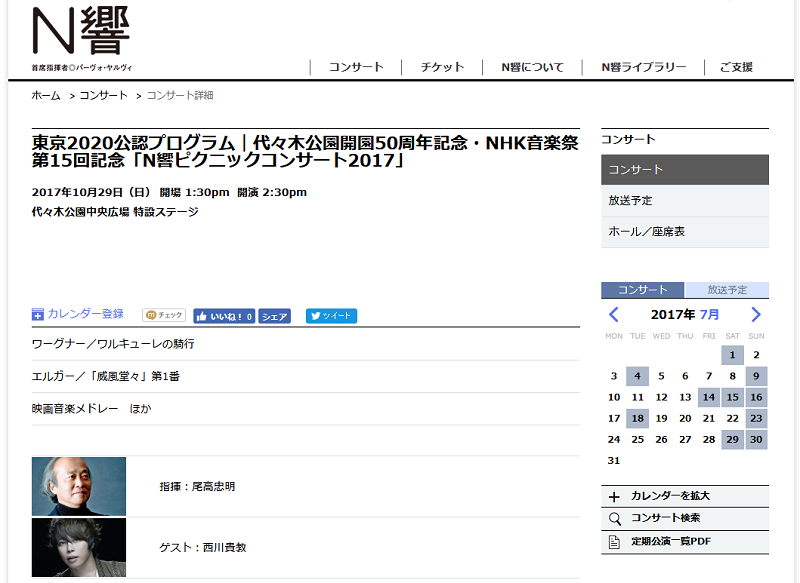Advance calendar to the next month

[756, 315]
